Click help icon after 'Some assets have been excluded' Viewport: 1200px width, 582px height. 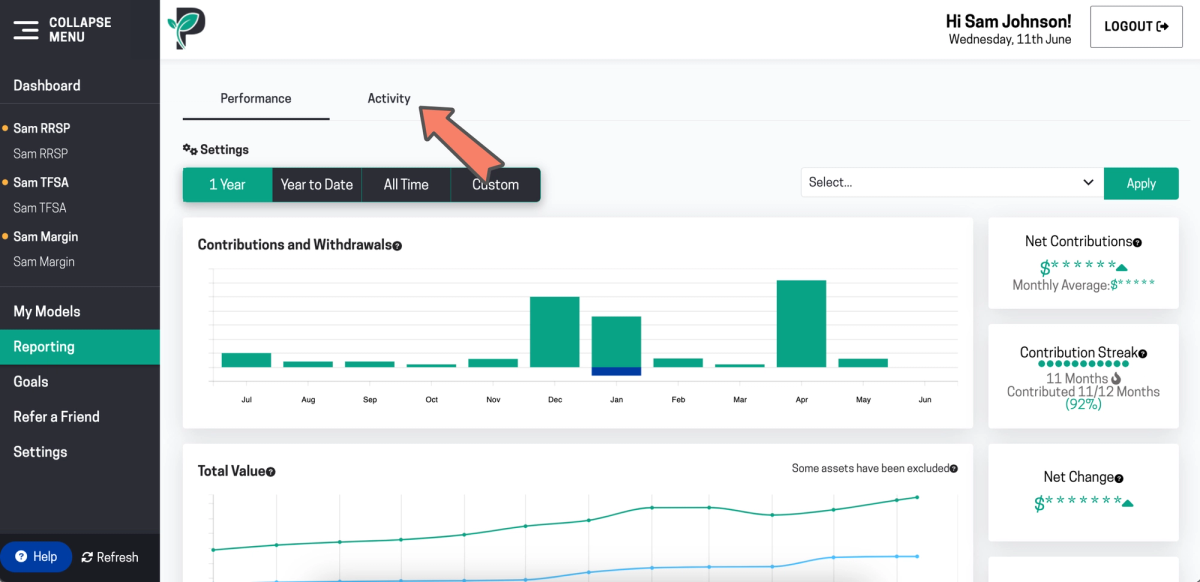pyautogui.click(x=953, y=468)
